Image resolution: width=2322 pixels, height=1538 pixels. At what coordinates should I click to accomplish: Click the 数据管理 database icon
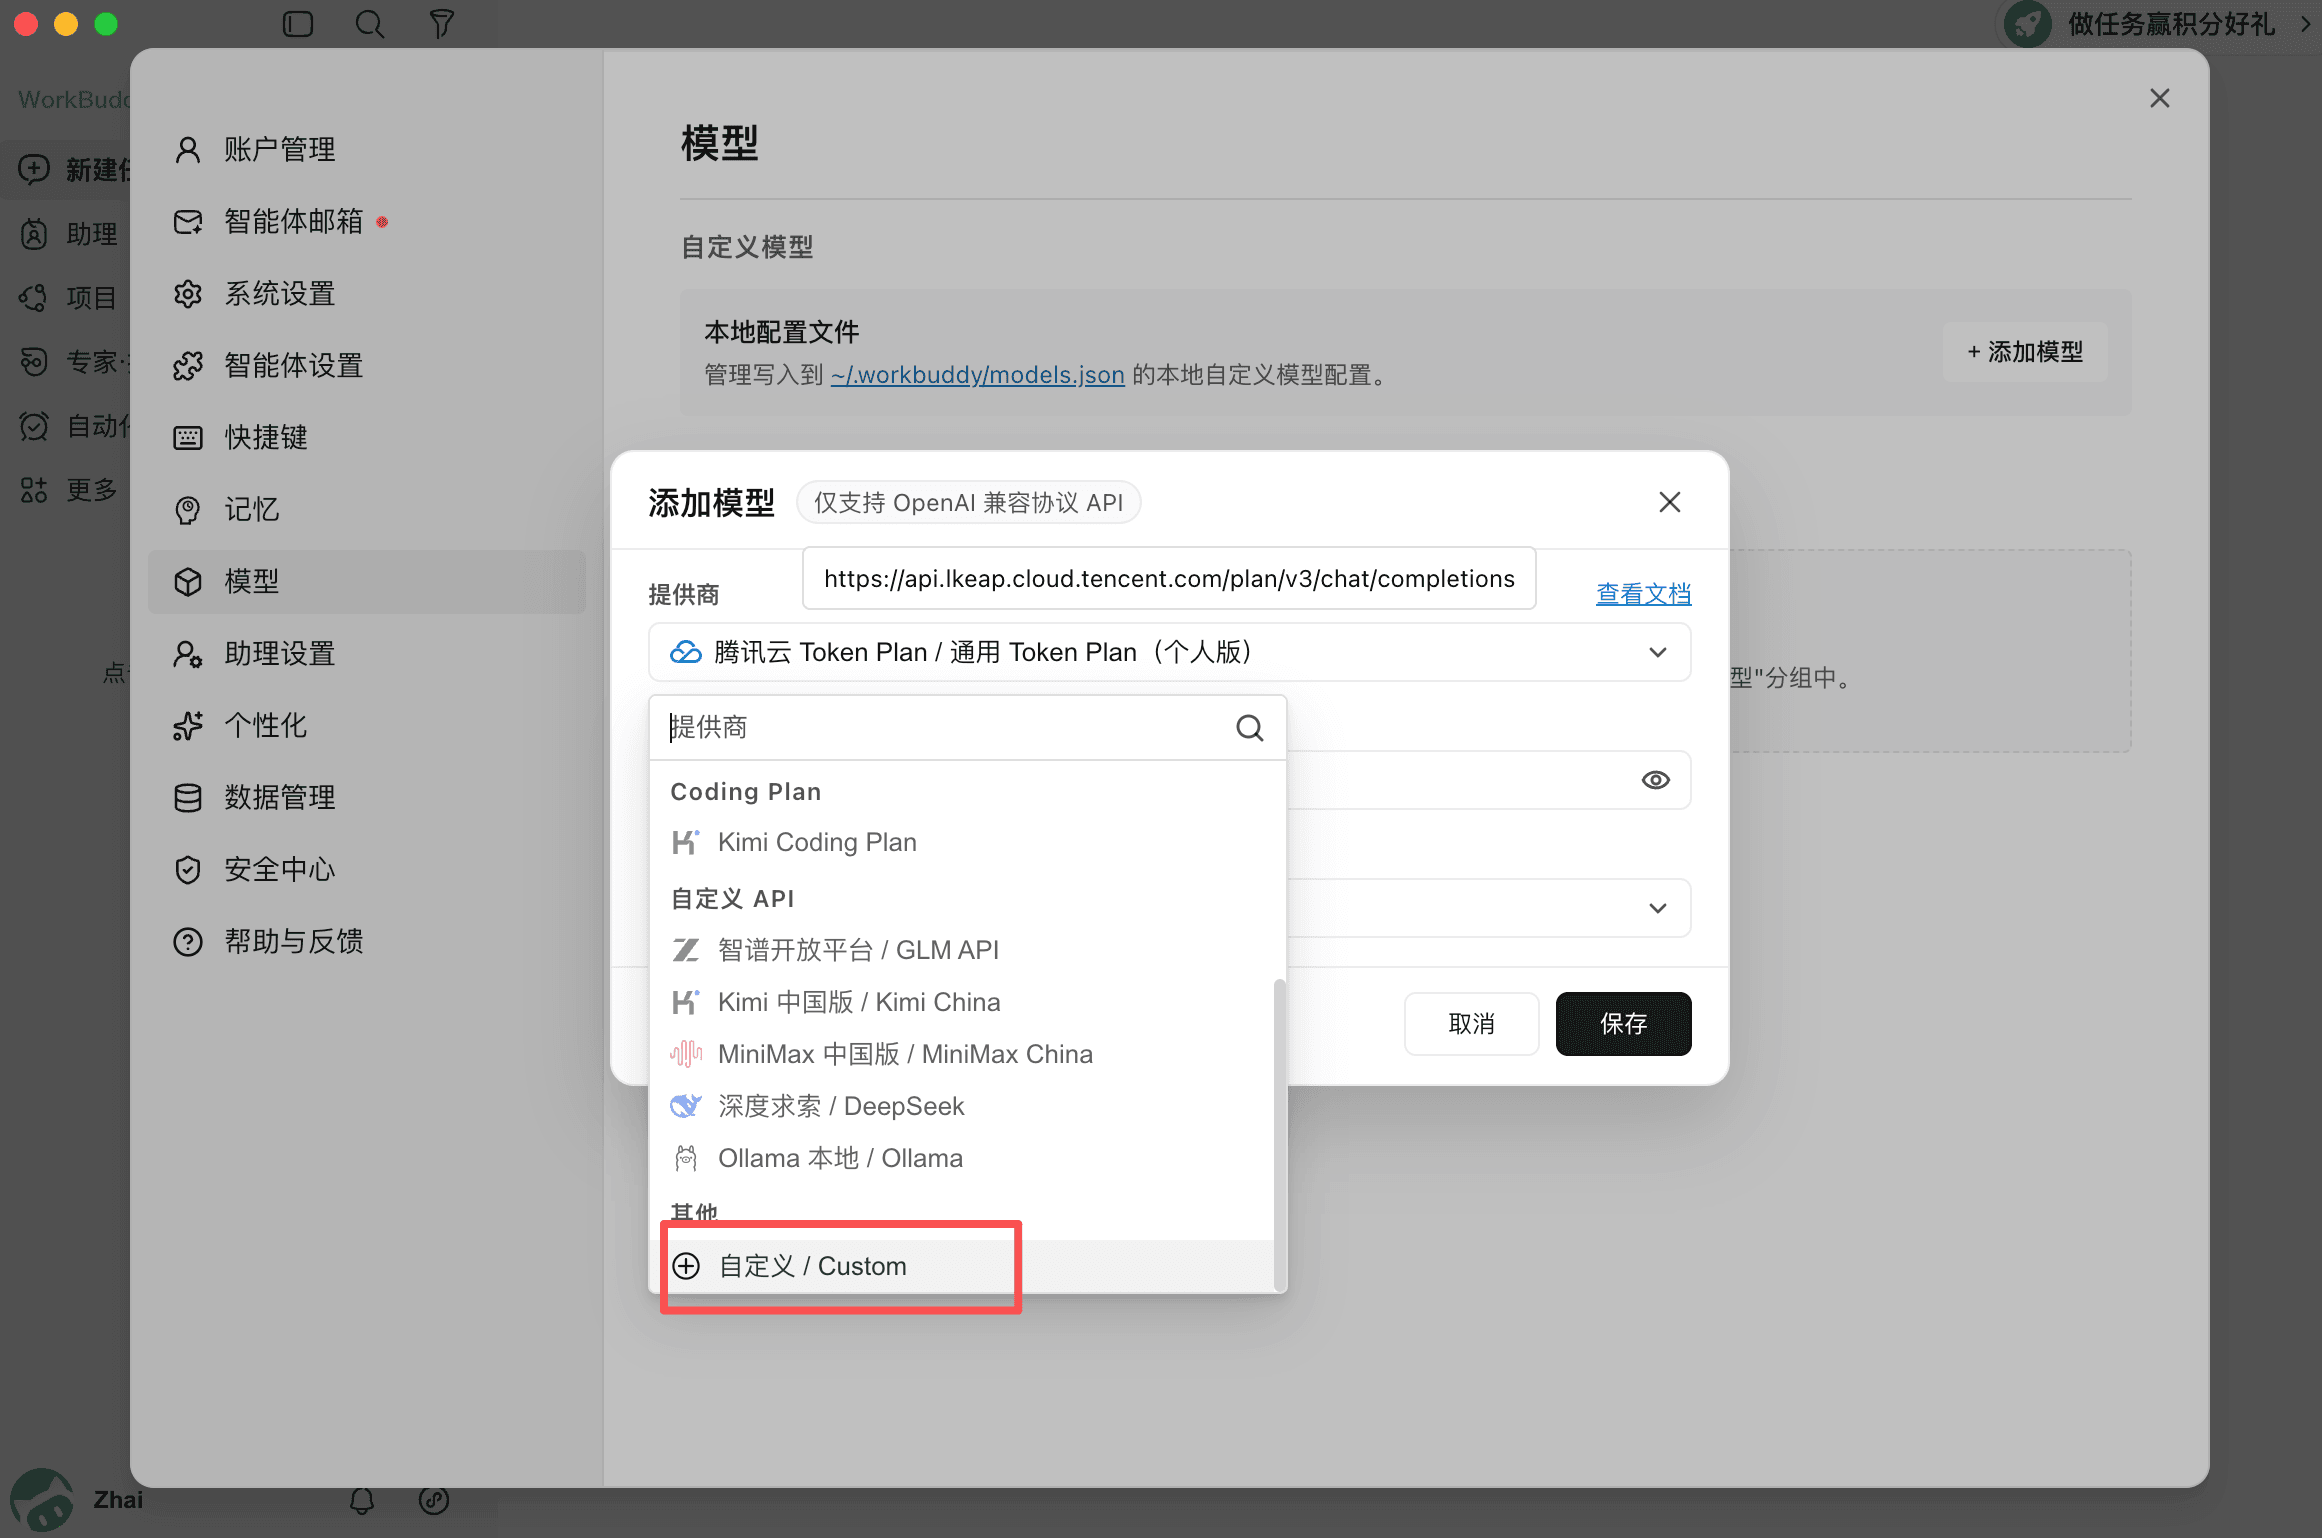coord(188,798)
